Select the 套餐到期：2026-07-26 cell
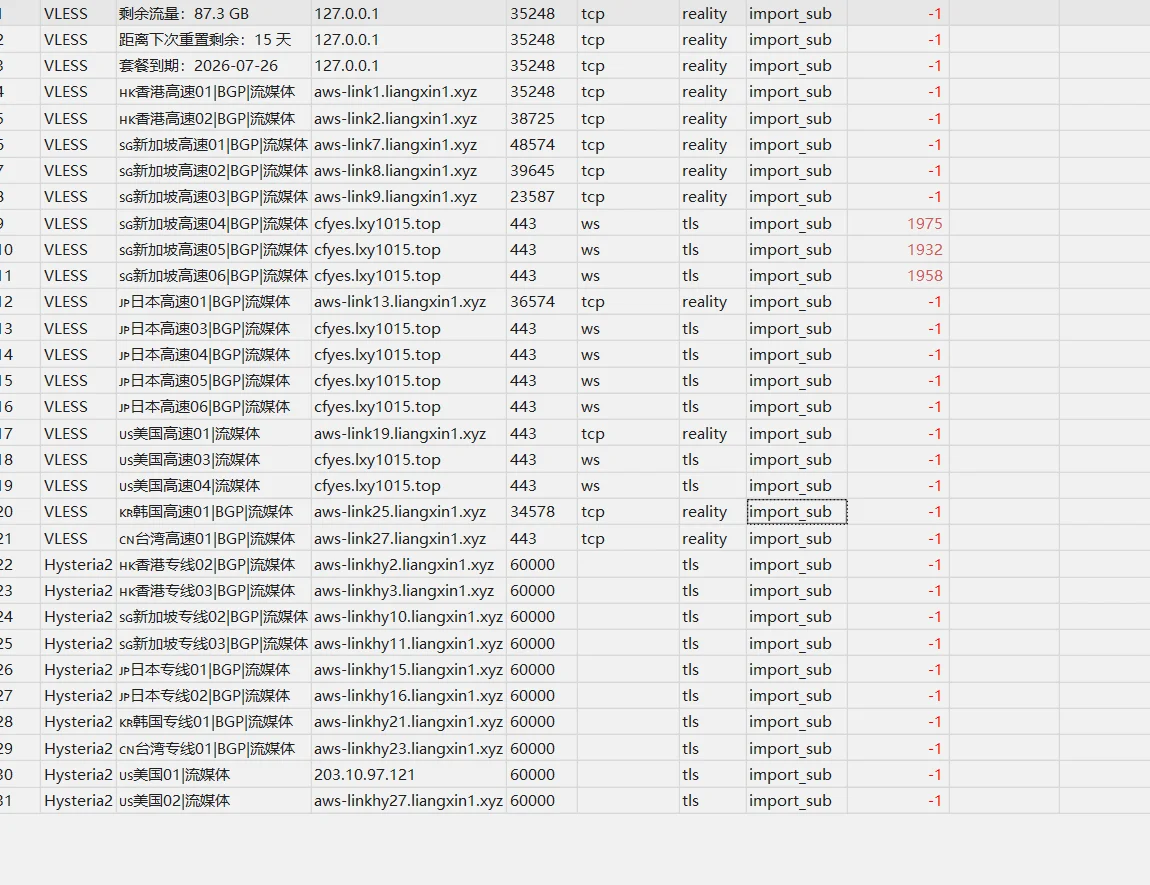Image resolution: width=1150 pixels, height=885 pixels. point(199,66)
